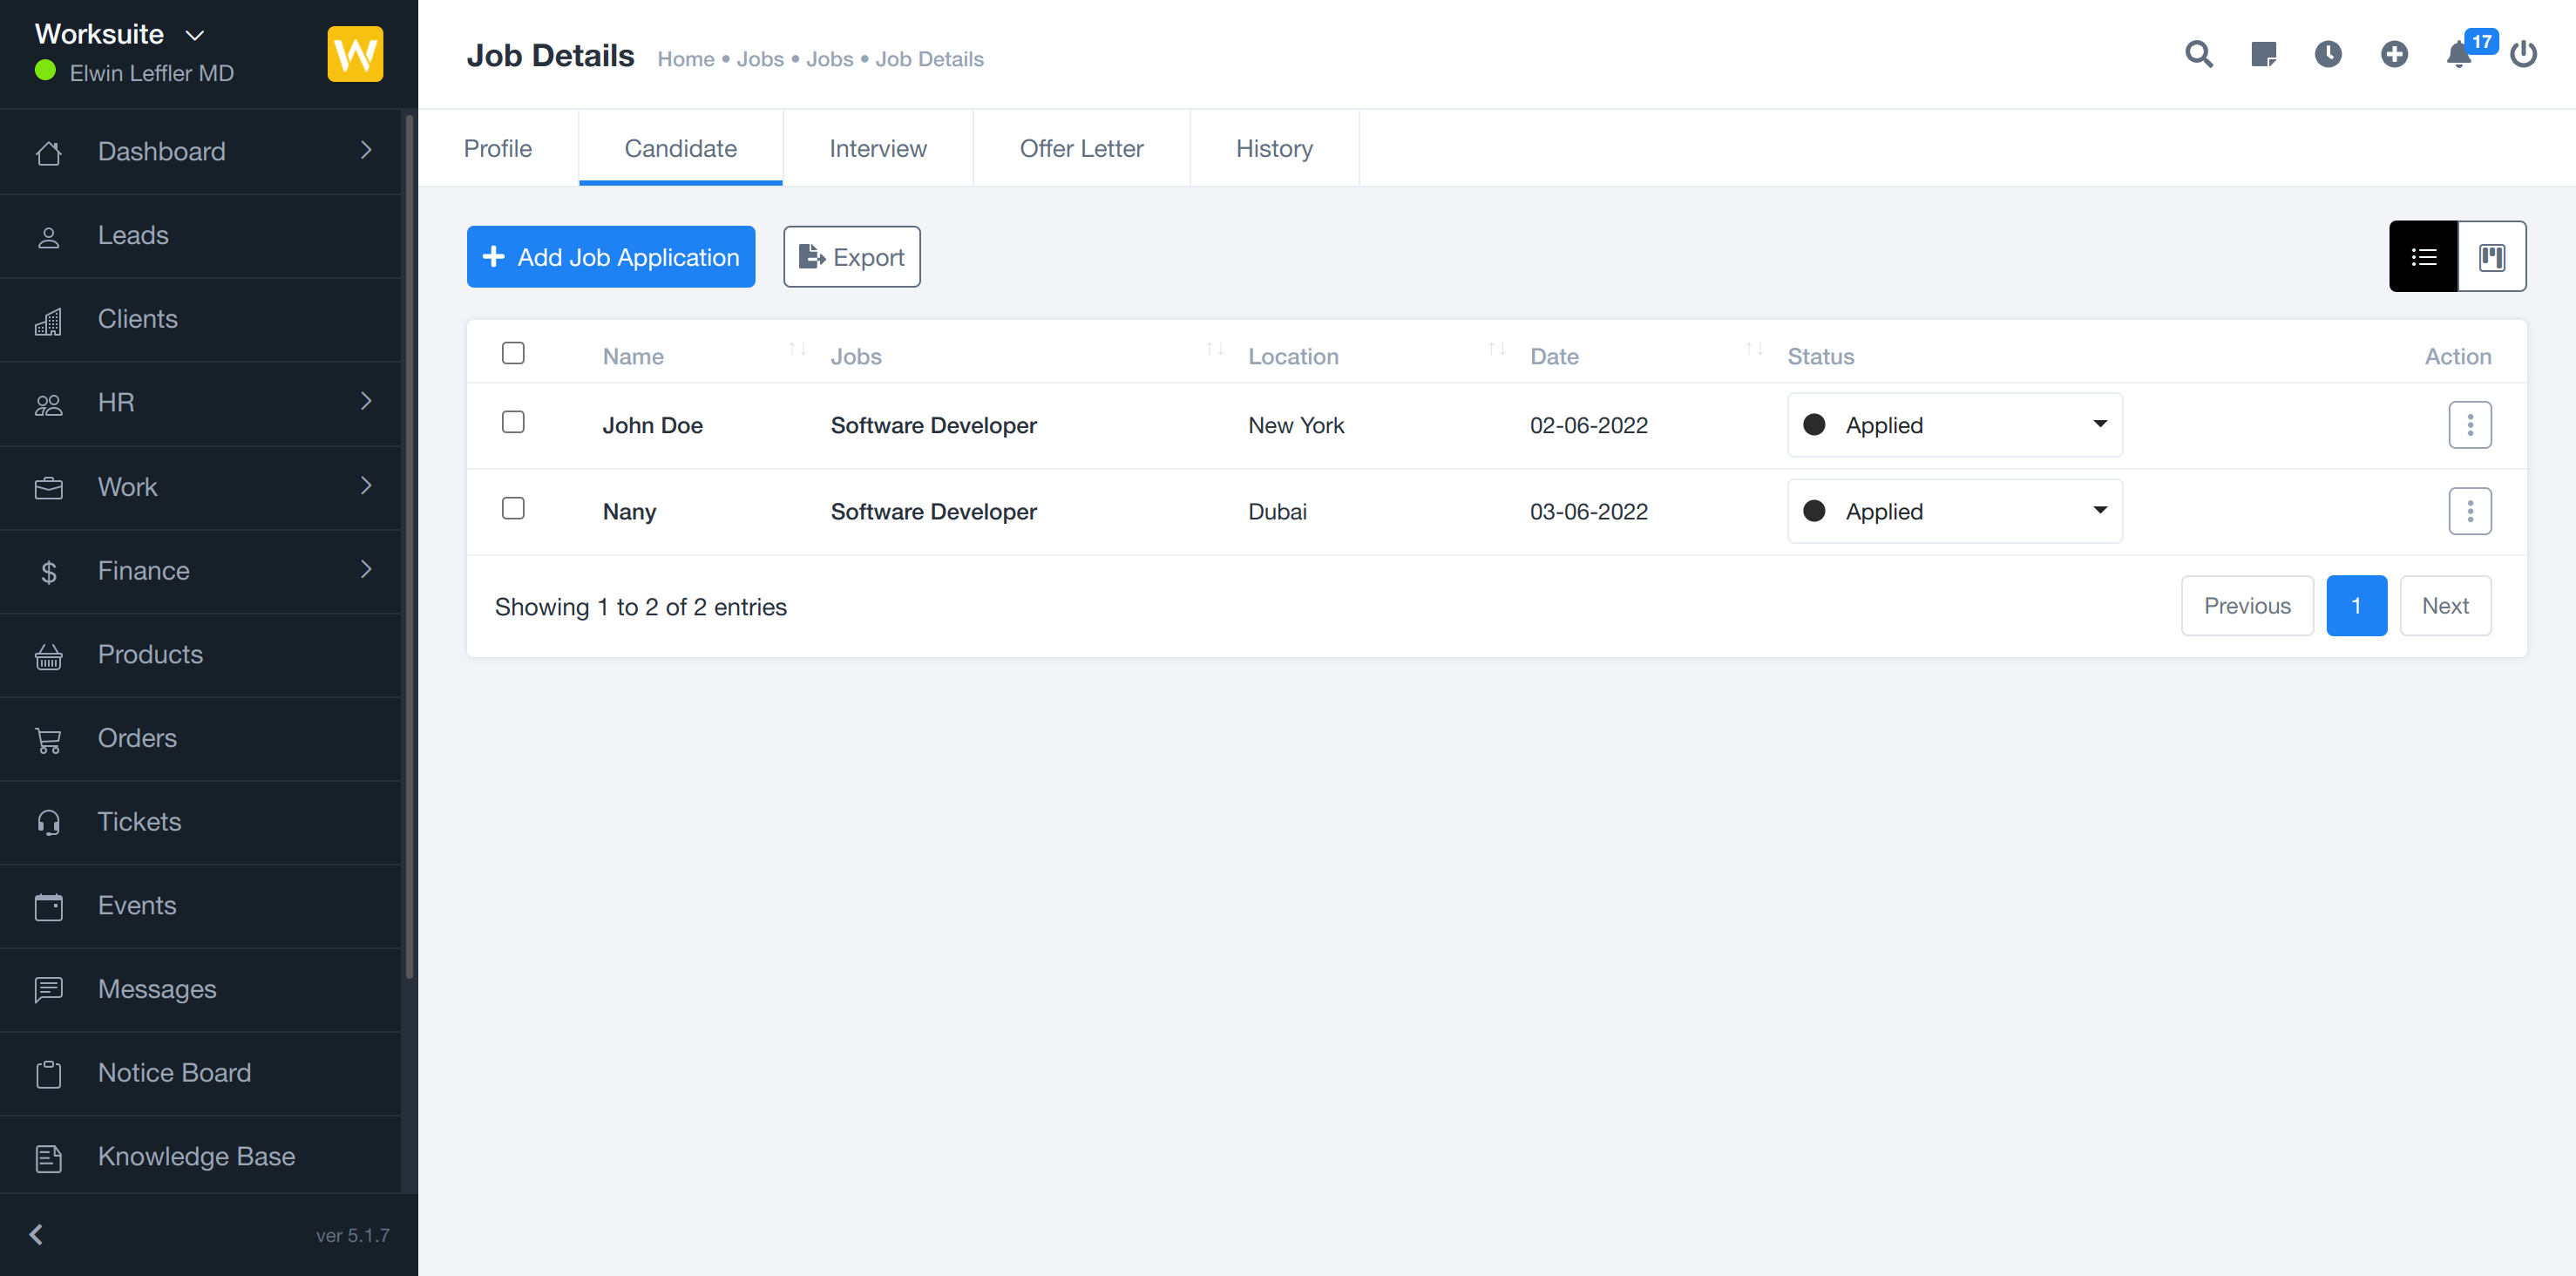Open notifications bell with 17 badge
This screenshot has width=2576, height=1276.
tap(2459, 54)
